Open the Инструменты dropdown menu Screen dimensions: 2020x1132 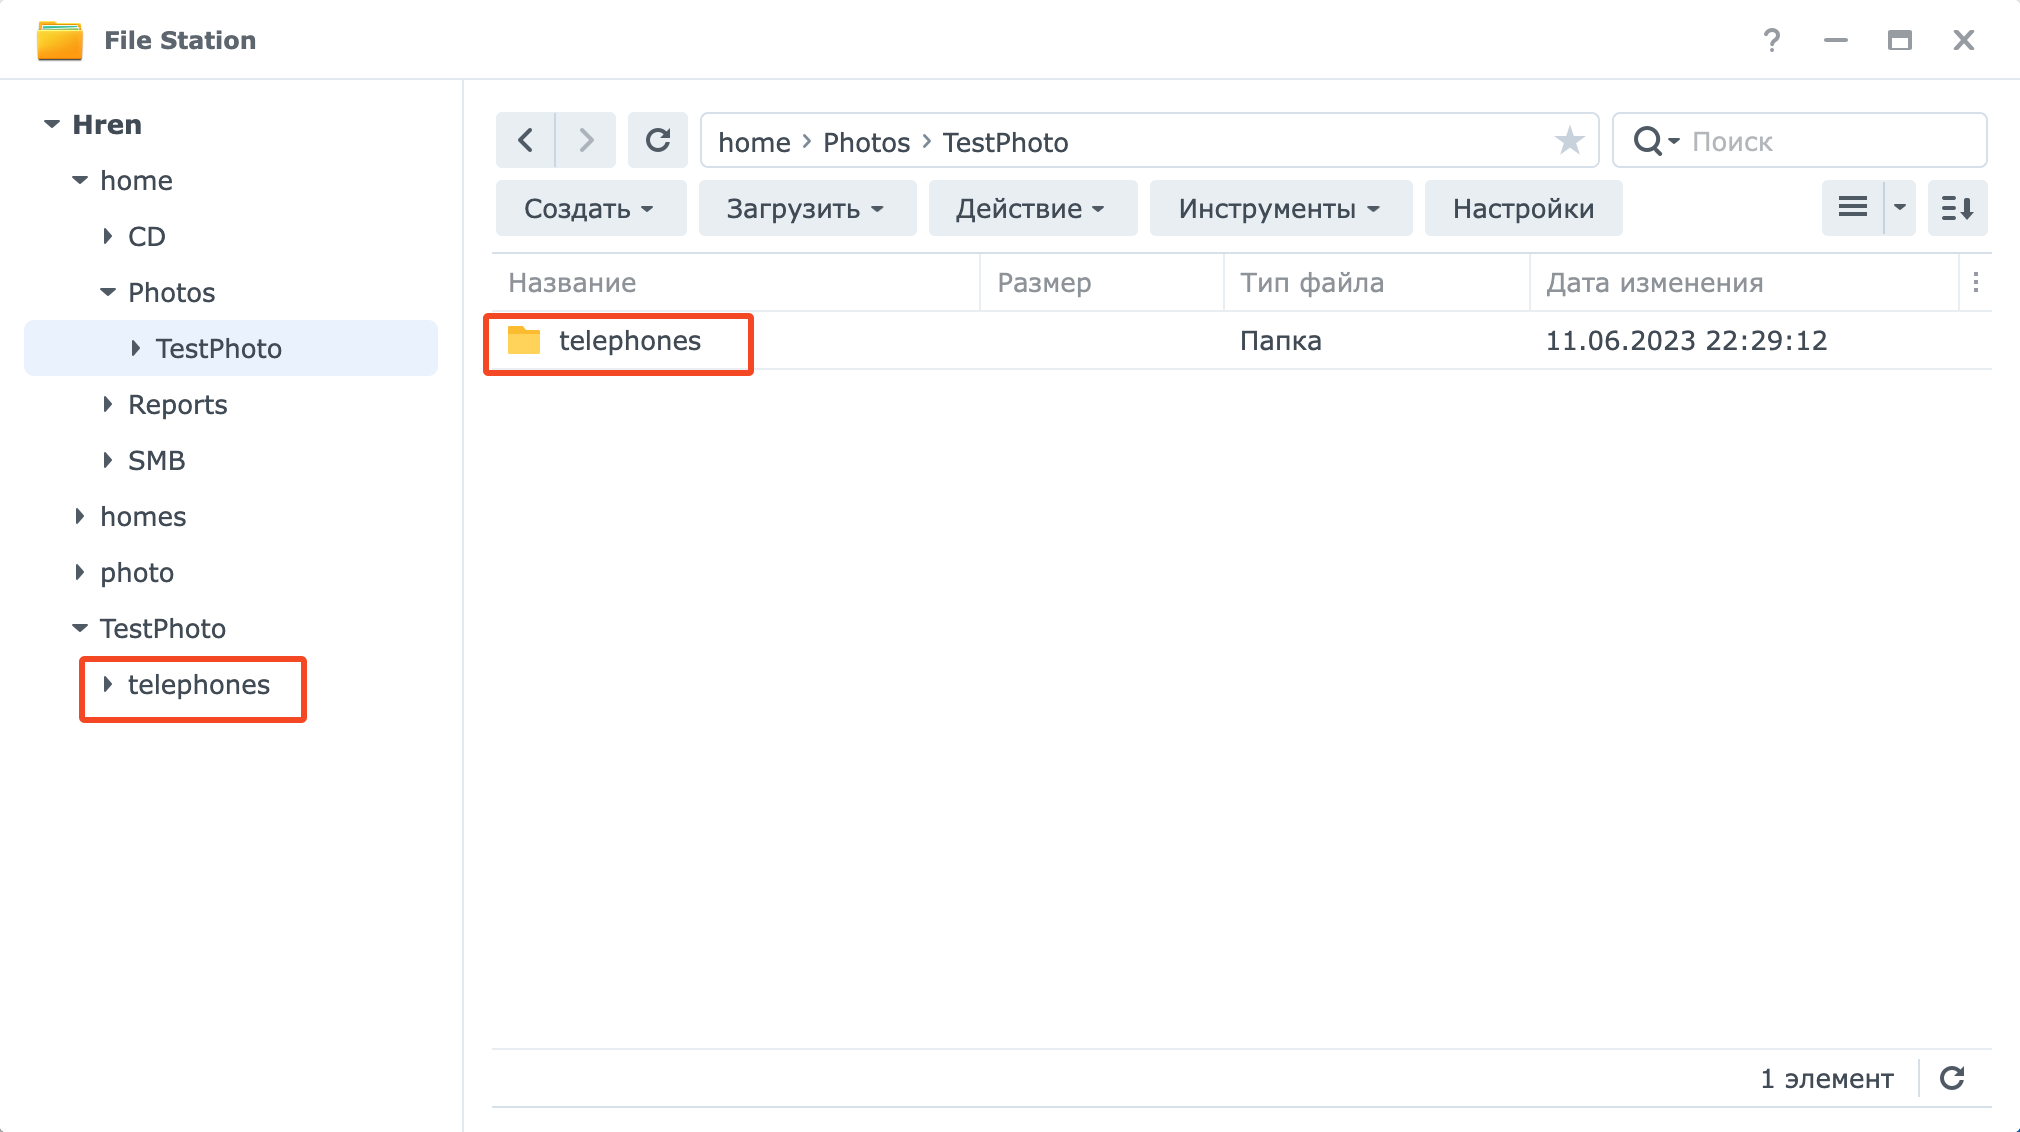coord(1280,208)
